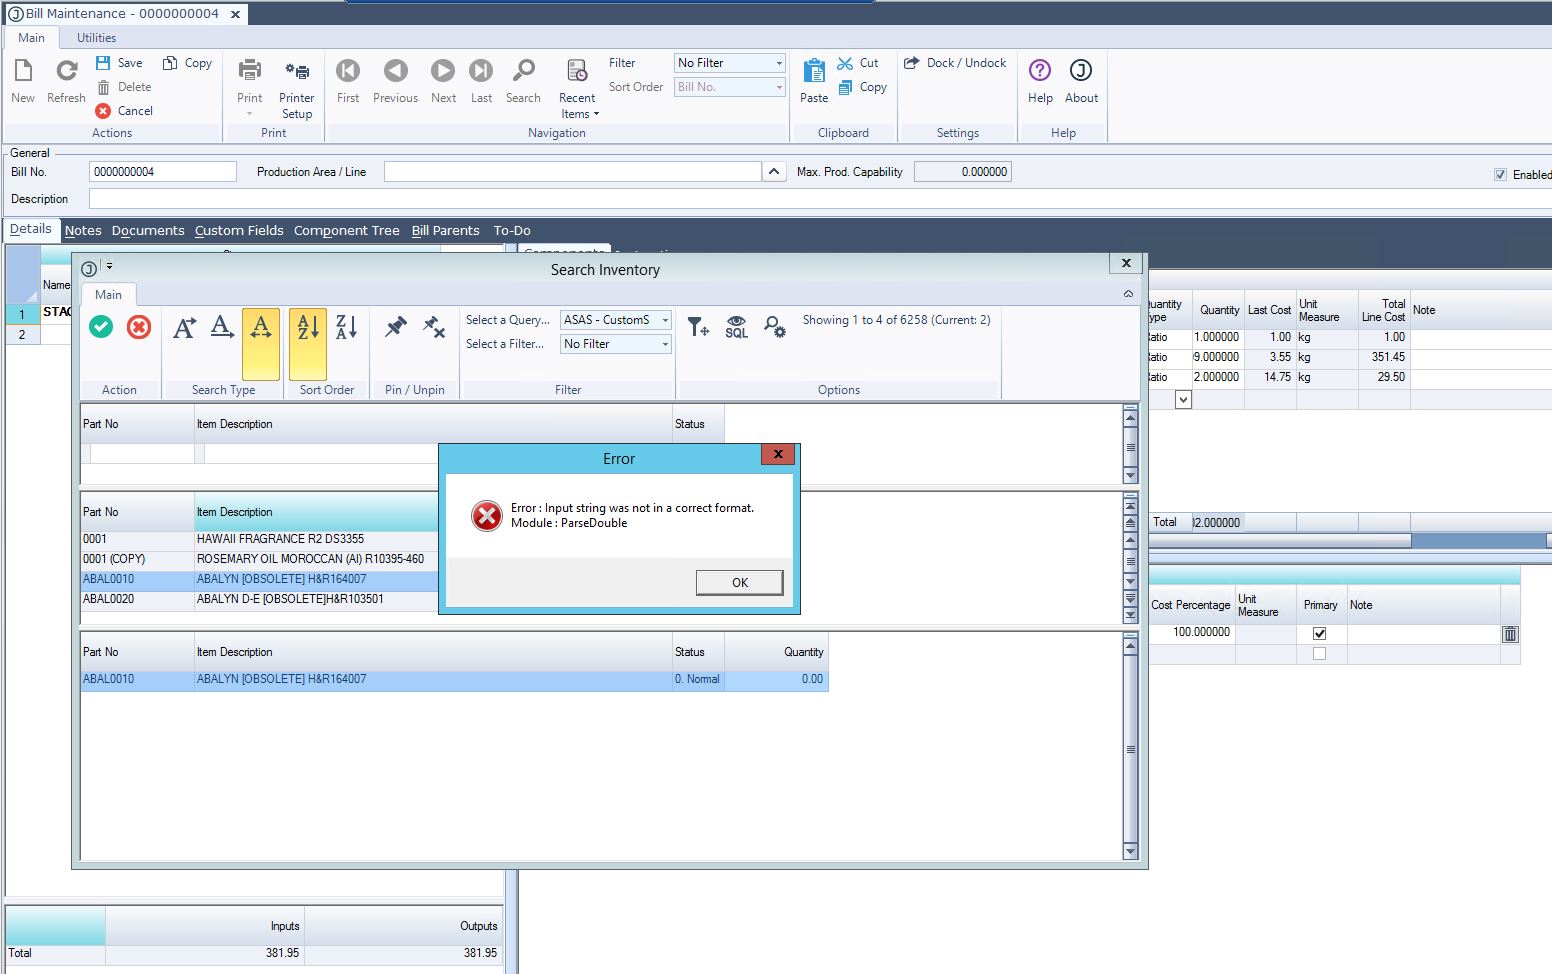The image size is (1552, 974).
Task: Click the Bill No. input field
Action: [x=162, y=172]
